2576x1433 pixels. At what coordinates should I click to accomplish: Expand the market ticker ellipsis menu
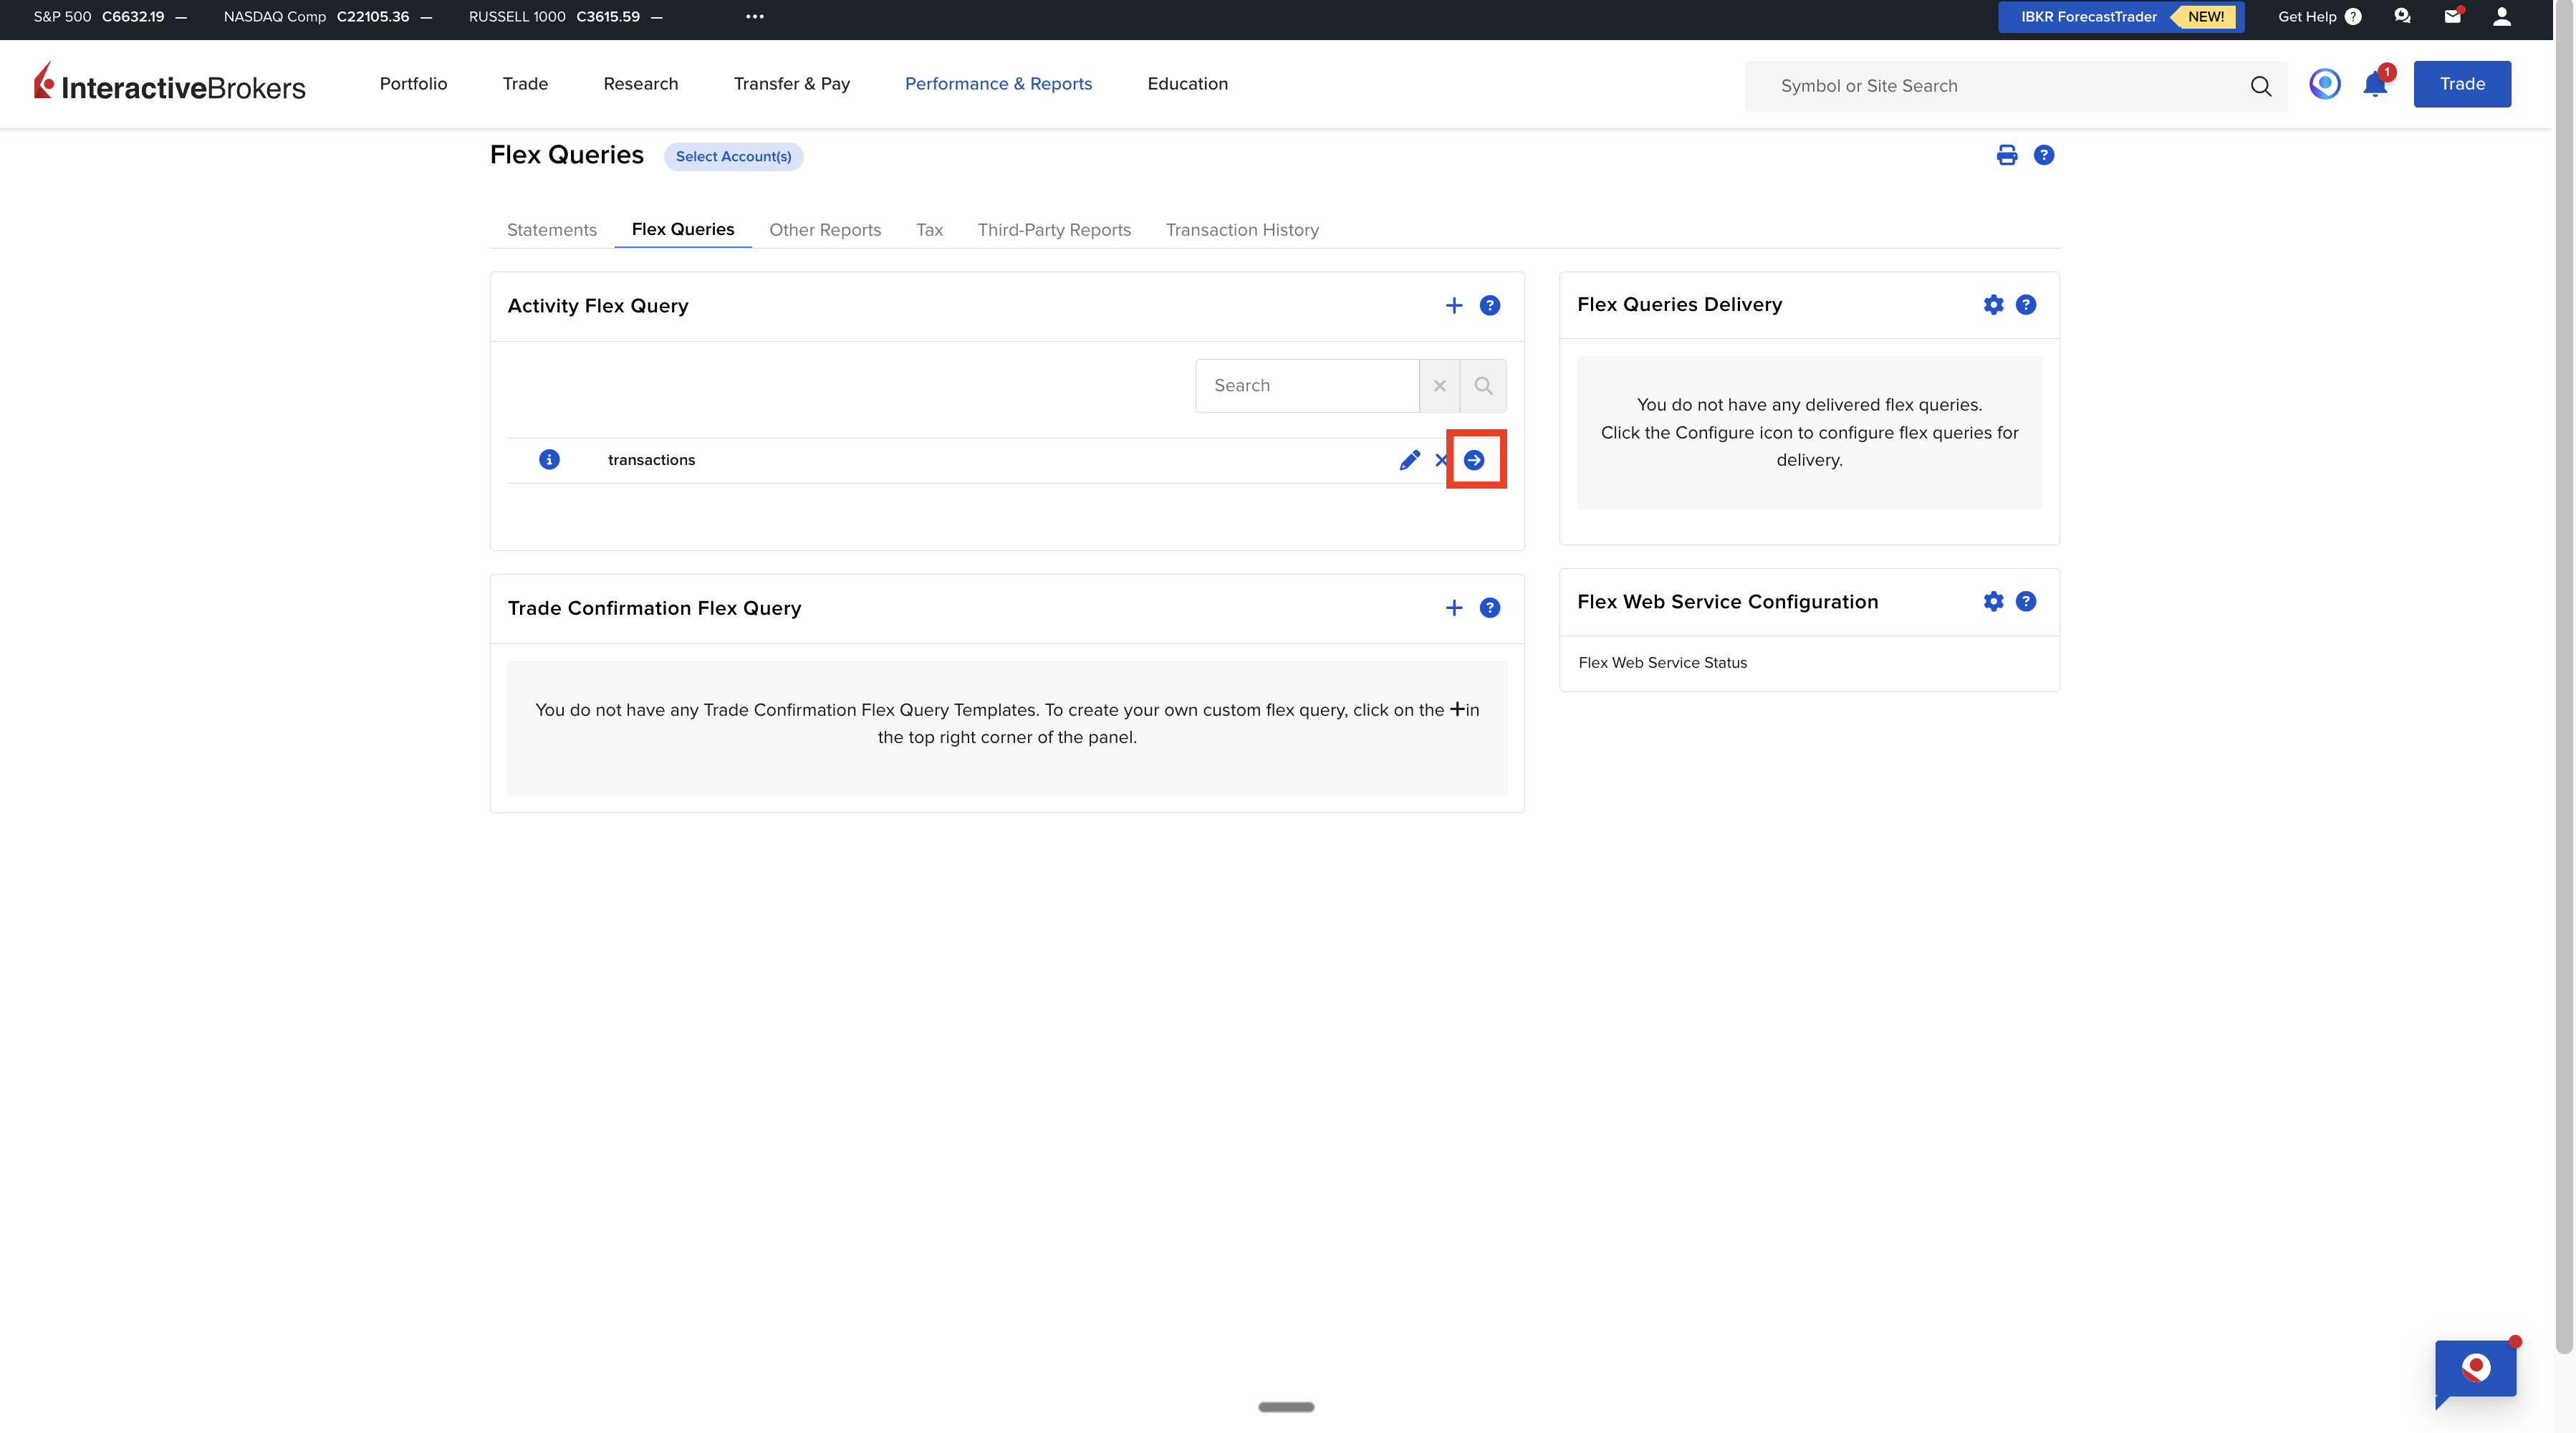coord(755,16)
